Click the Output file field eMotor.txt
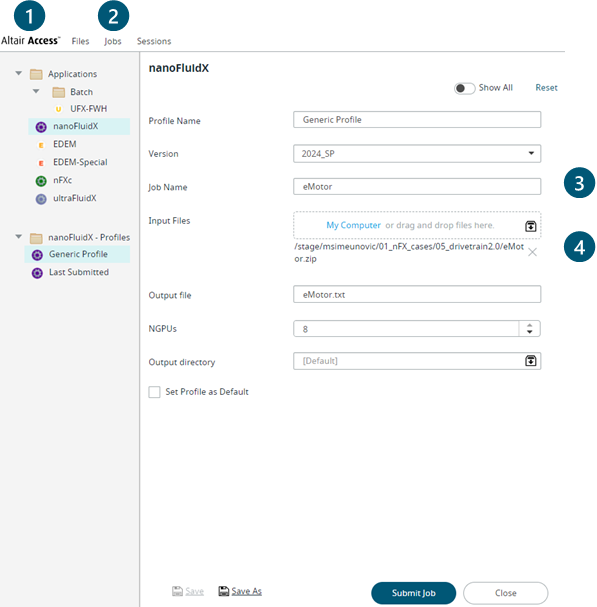597x607 pixels. click(417, 295)
